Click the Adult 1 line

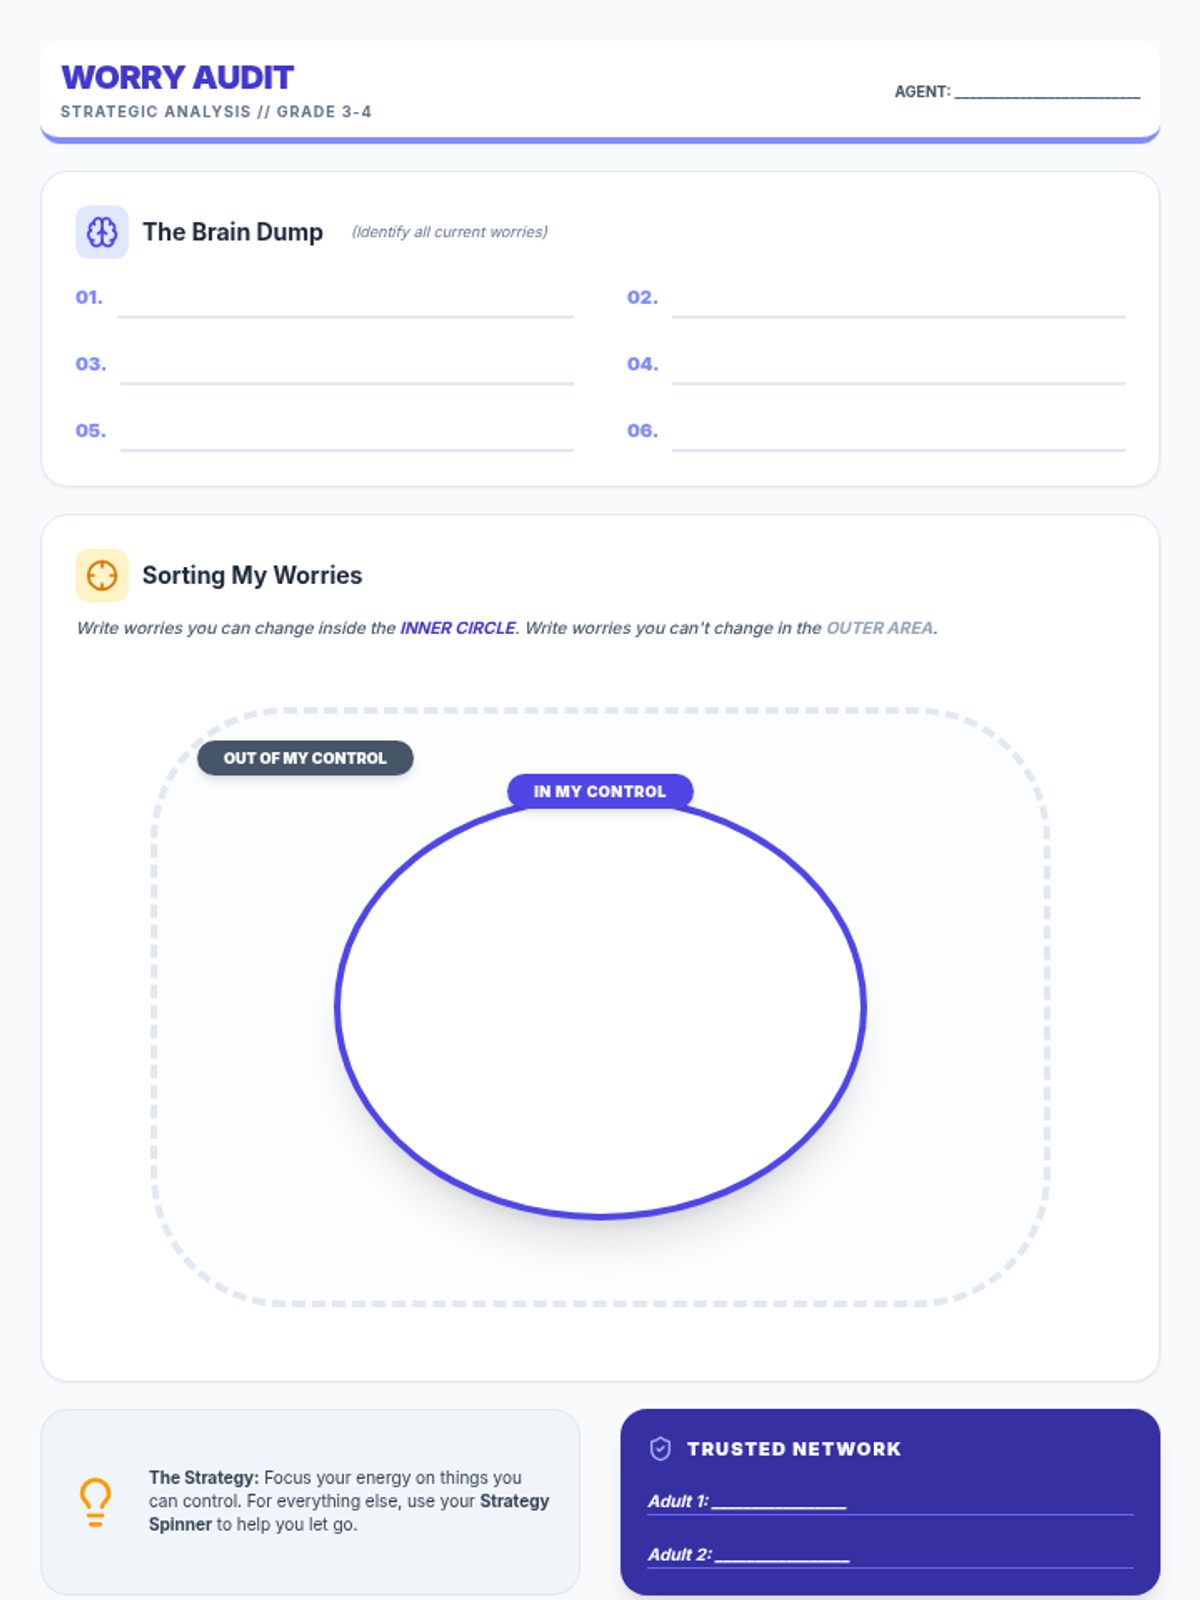tap(779, 1501)
